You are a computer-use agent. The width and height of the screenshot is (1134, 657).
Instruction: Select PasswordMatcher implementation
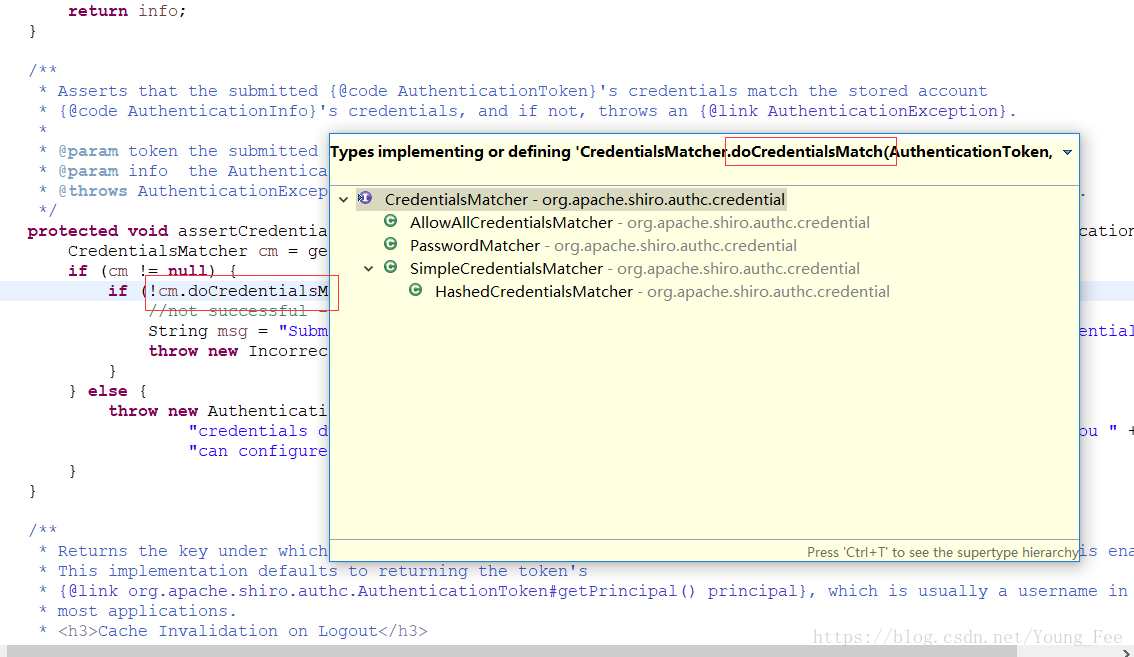click(603, 246)
